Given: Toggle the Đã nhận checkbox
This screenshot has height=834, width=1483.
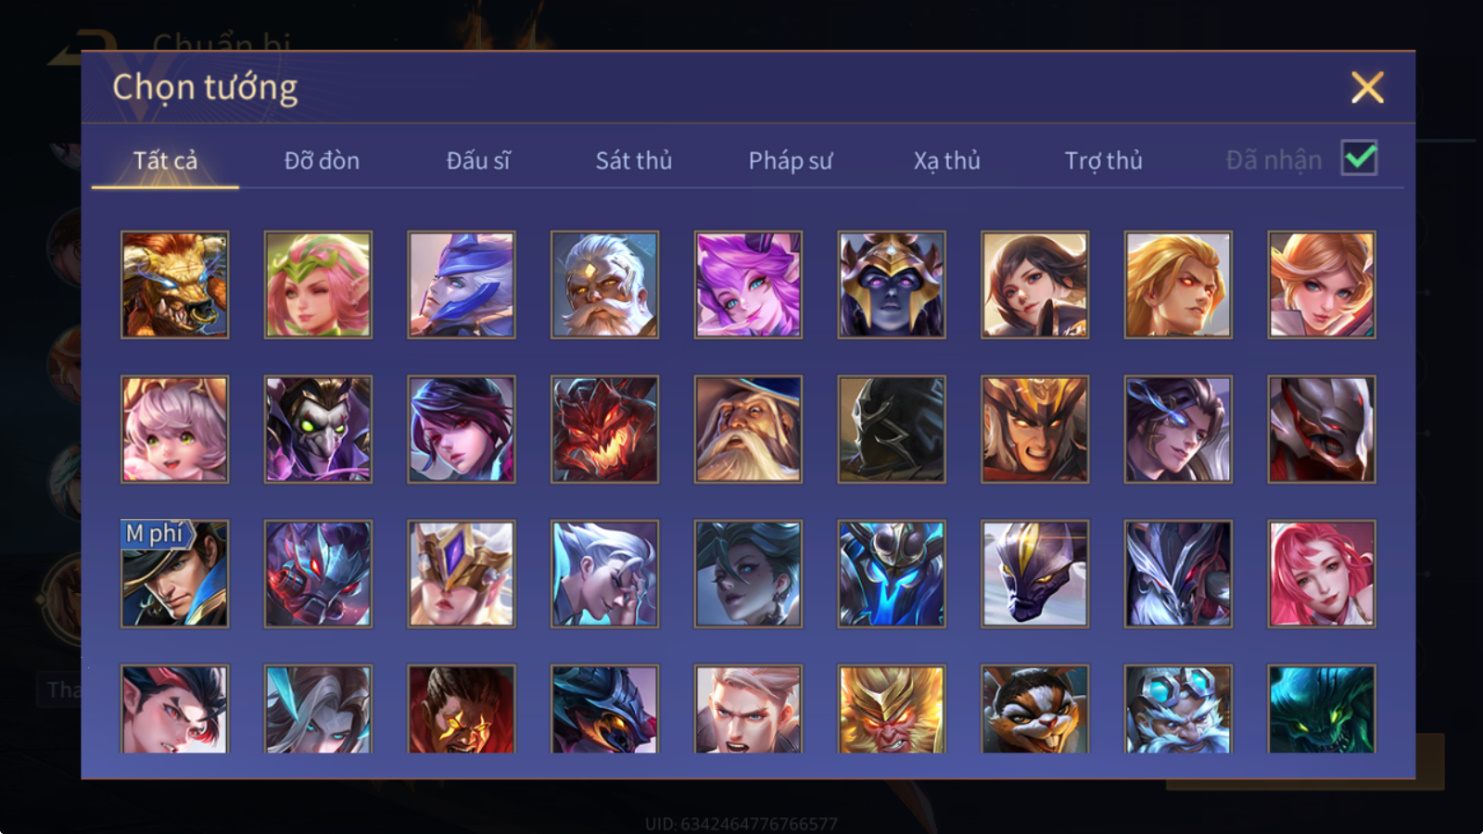Looking at the screenshot, I should pyautogui.click(x=1360, y=158).
